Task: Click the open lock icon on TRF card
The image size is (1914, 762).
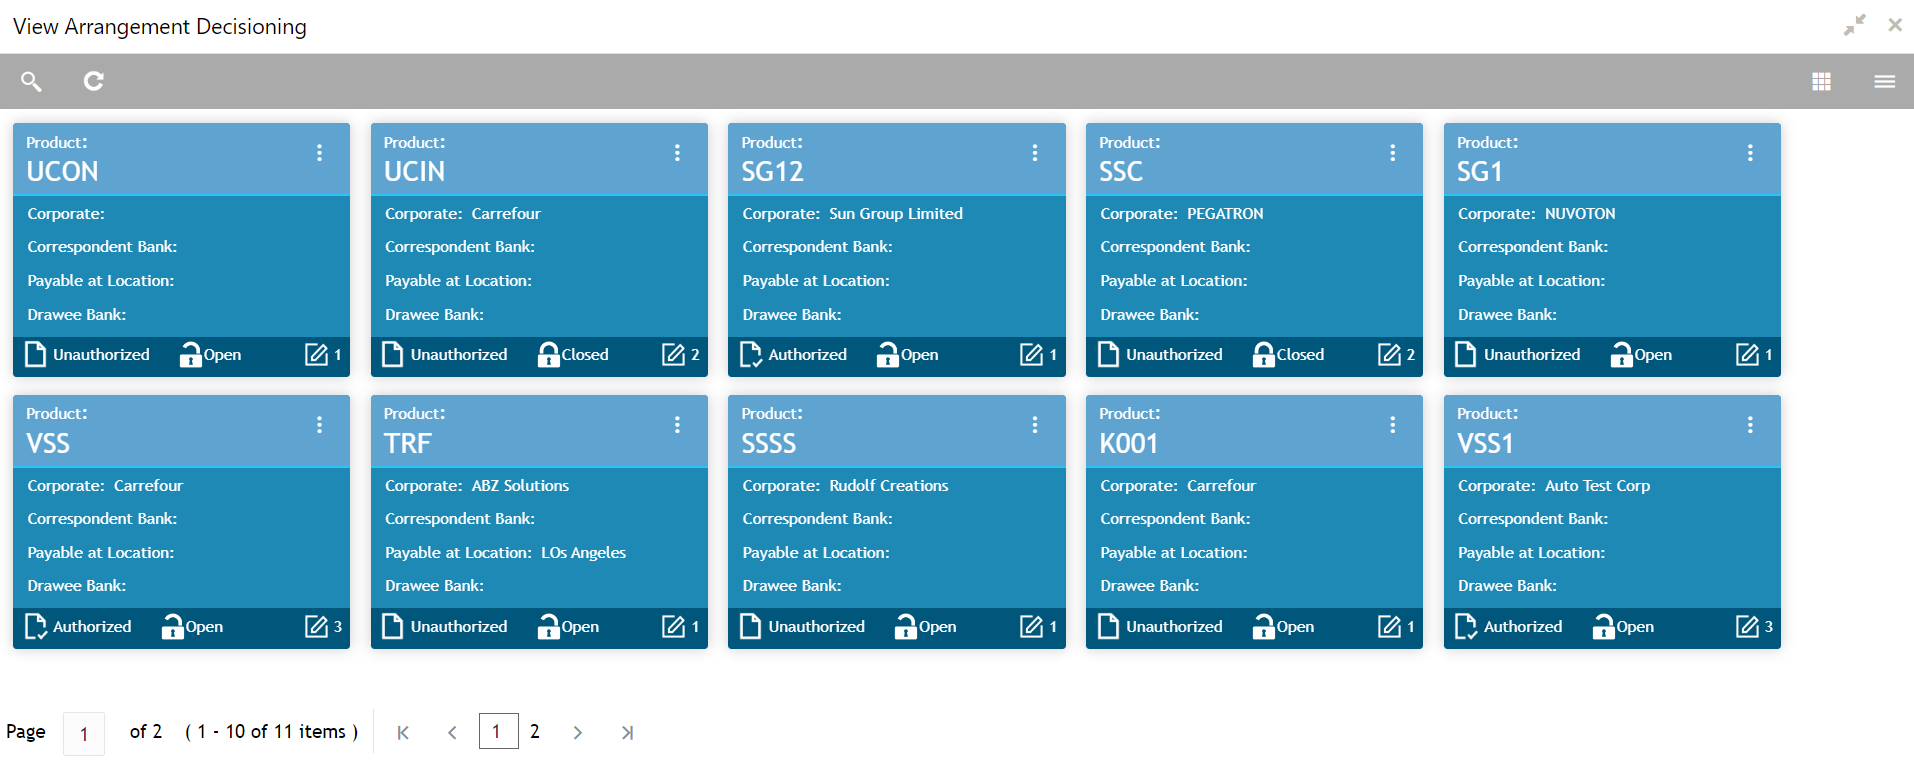Action: (x=548, y=626)
